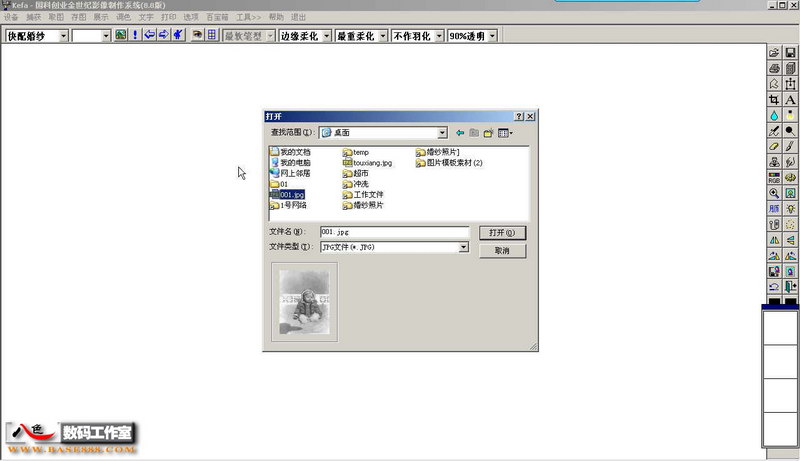This screenshot has height=461, width=800.
Task: Open the 打印 menu
Action: pos(168,17)
